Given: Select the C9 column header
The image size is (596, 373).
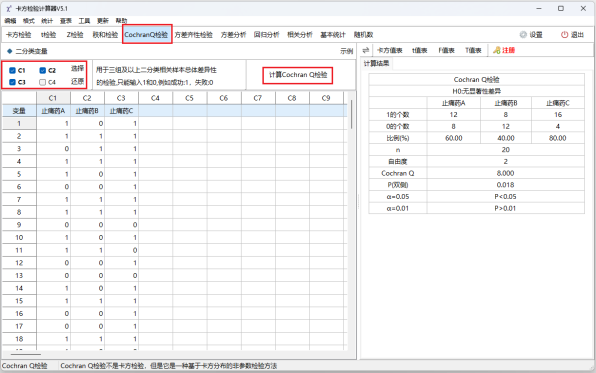Looking at the screenshot, I should tap(327, 98).
